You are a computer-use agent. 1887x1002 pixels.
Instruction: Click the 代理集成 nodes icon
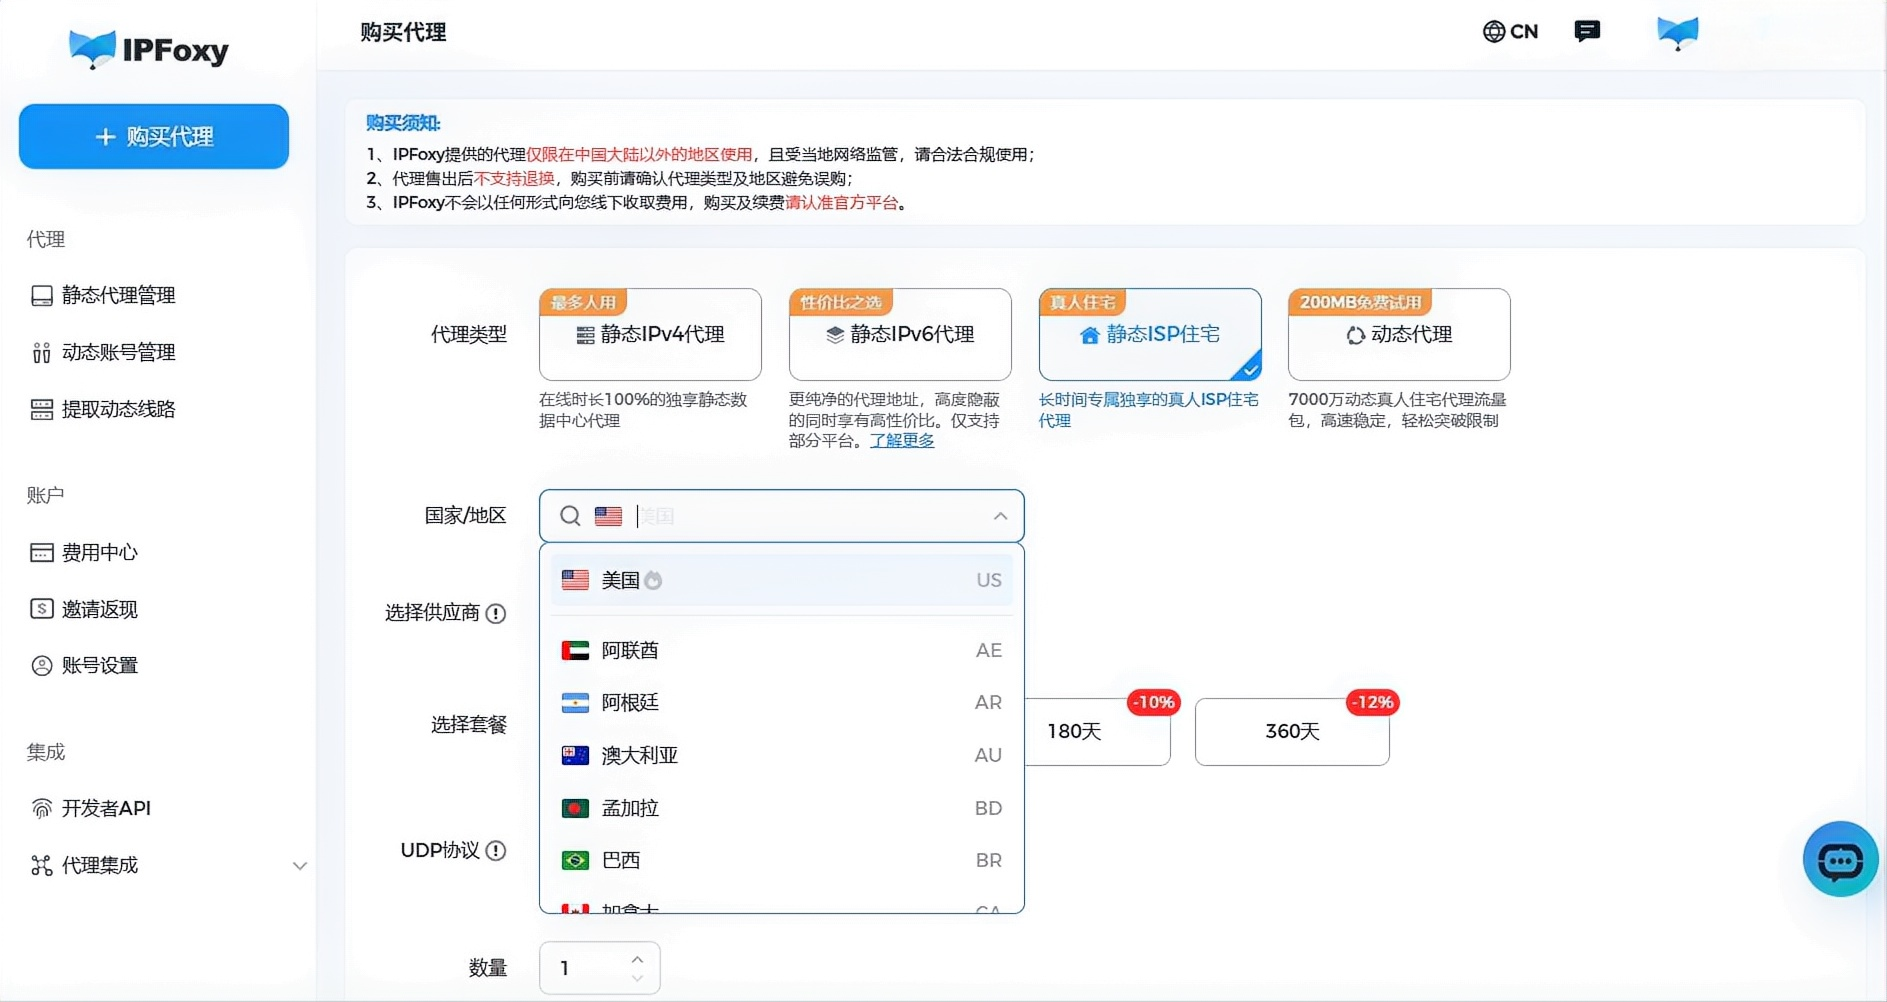pos(42,865)
